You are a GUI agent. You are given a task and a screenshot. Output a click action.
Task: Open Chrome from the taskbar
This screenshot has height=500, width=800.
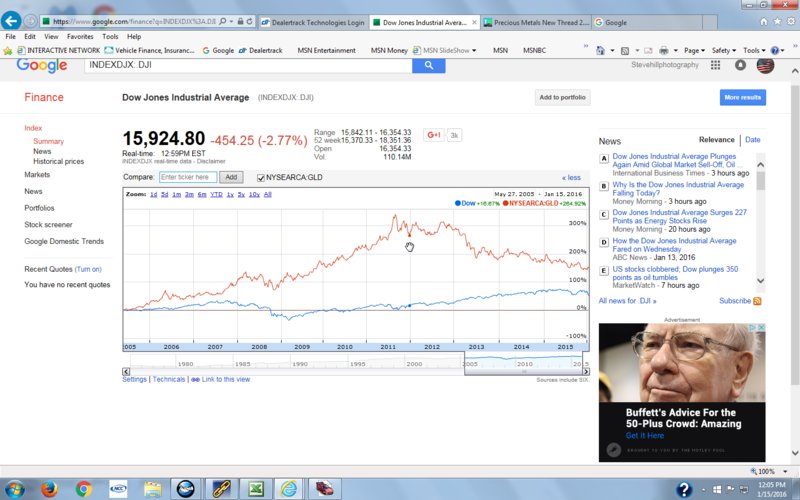84,489
